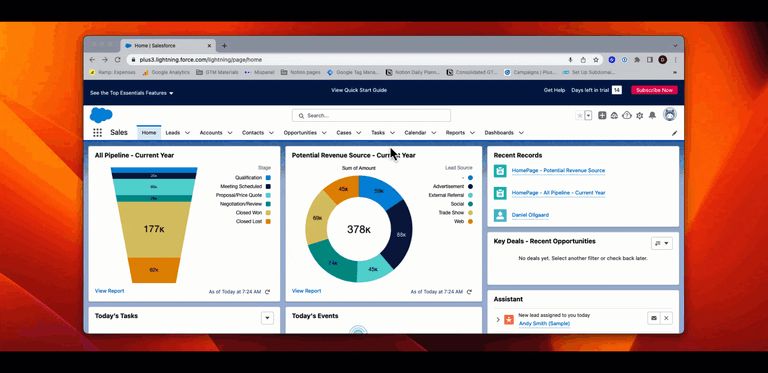Click the orange lead icon in Assistant
Viewport: 768px width, 373px height.
click(509, 320)
